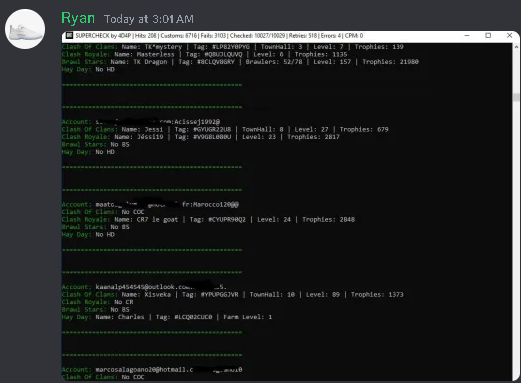Click CPM: 0 in the title bar
Image resolution: width=521 pixels, height=383 pixels.
354,36
